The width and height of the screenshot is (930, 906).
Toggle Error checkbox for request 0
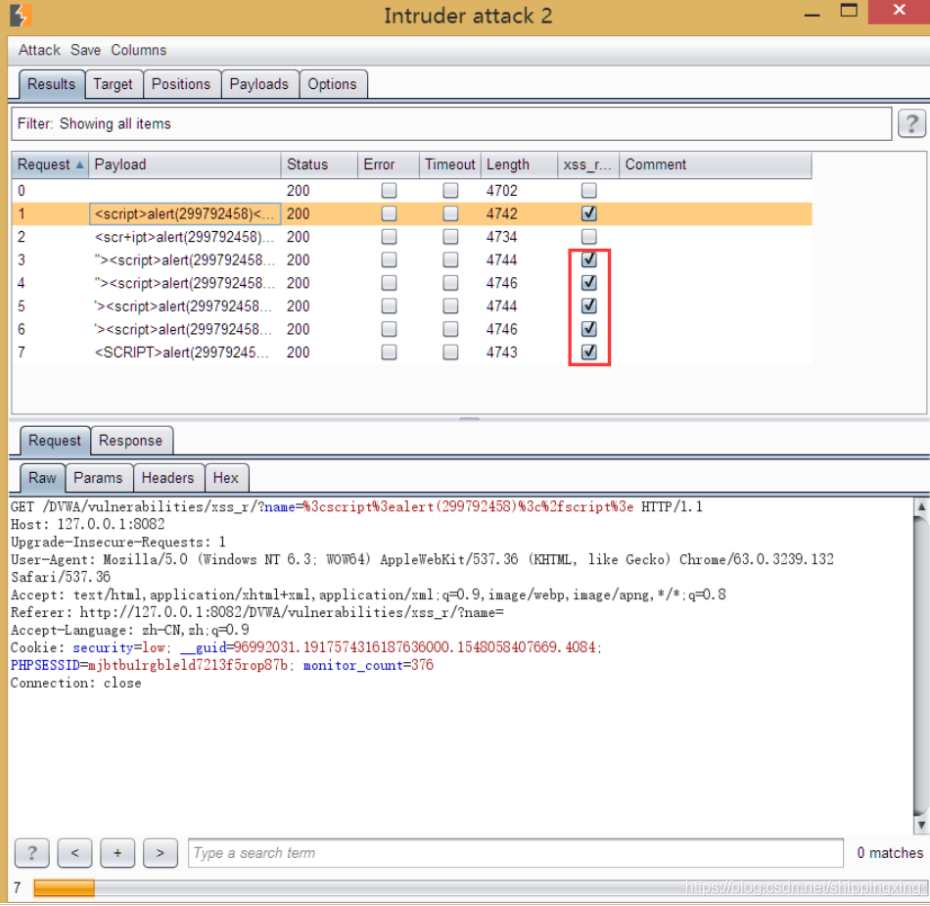389,190
